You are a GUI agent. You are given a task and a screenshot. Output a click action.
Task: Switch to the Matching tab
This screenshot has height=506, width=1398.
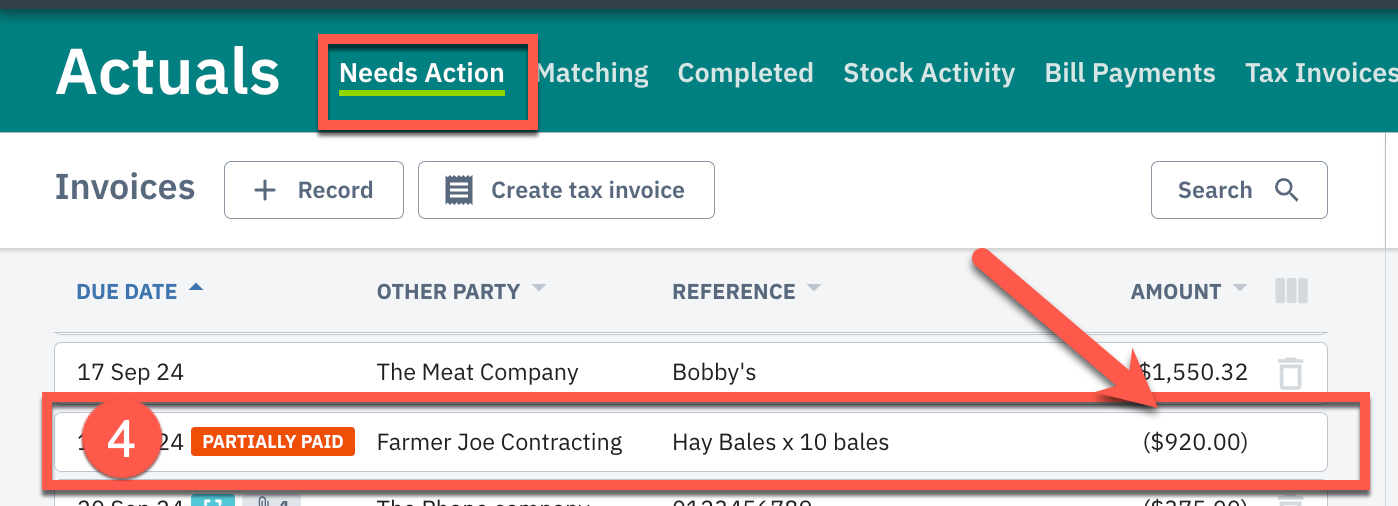[594, 73]
